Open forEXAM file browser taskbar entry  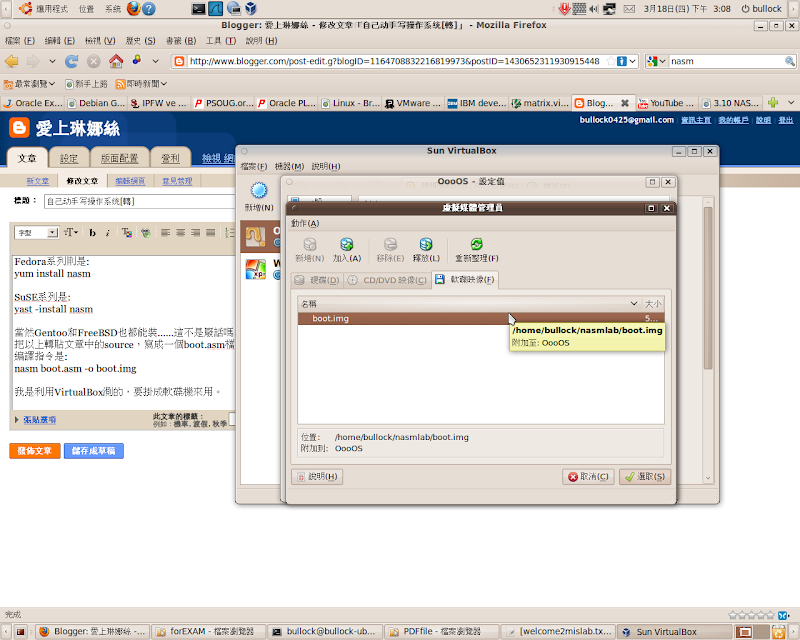coord(209,632)
